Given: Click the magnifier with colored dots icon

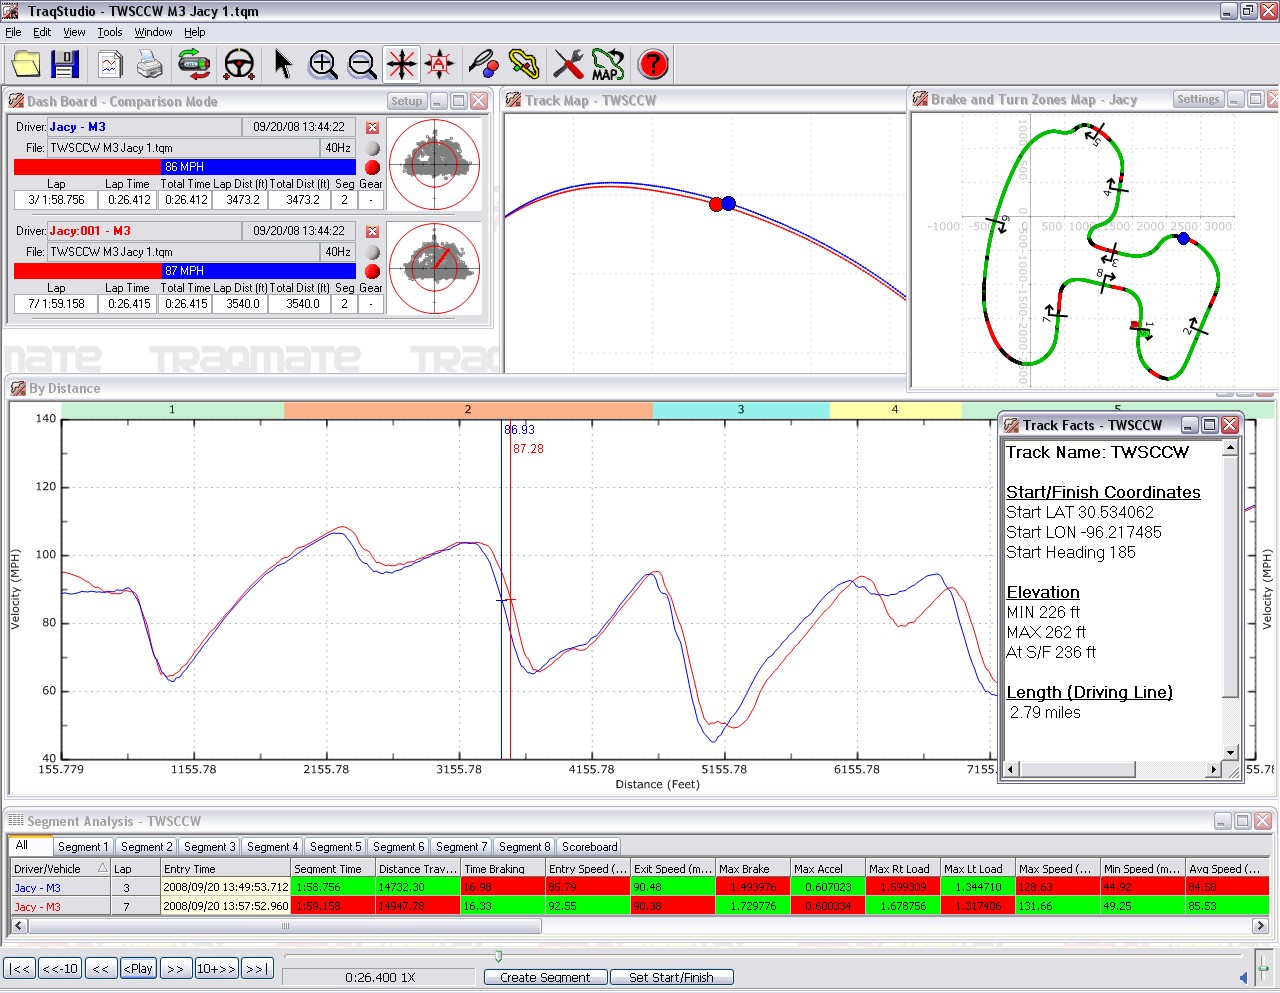Looking at the screenshot, I should point(484,65).
